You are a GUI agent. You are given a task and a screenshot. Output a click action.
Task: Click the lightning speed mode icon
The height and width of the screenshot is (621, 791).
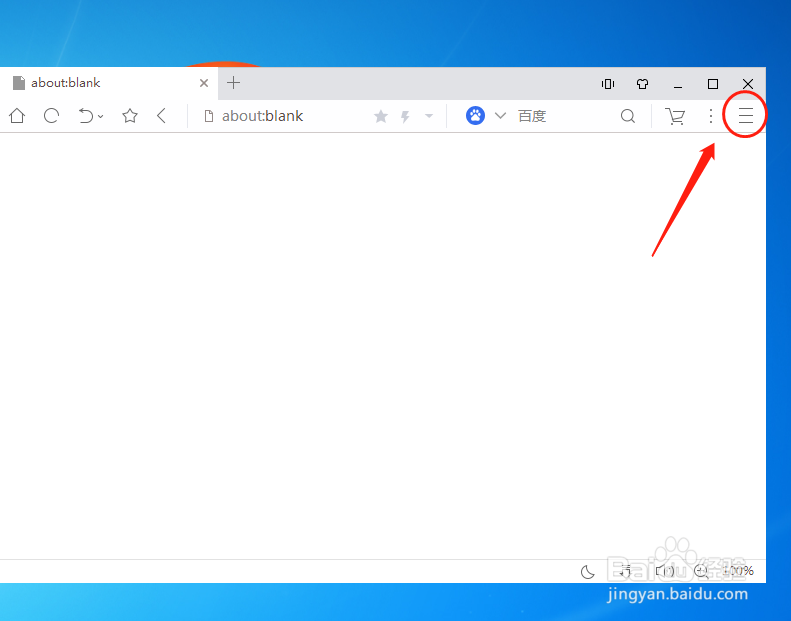point(405,117)
